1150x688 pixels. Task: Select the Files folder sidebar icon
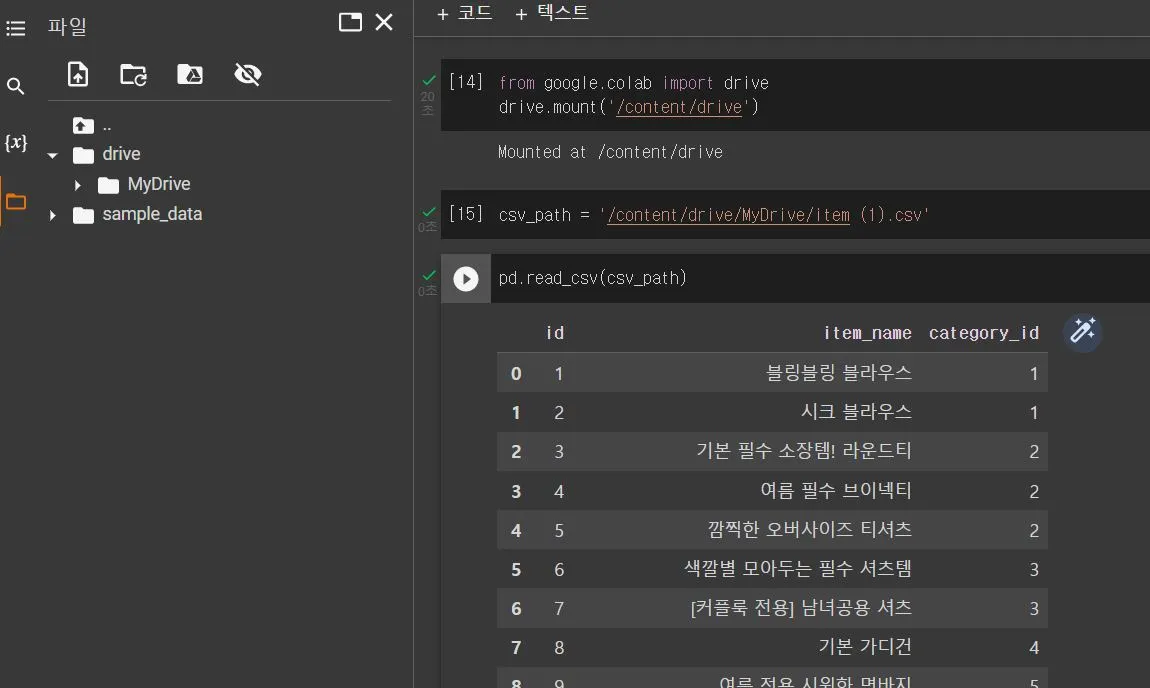[x=15, y=201]
